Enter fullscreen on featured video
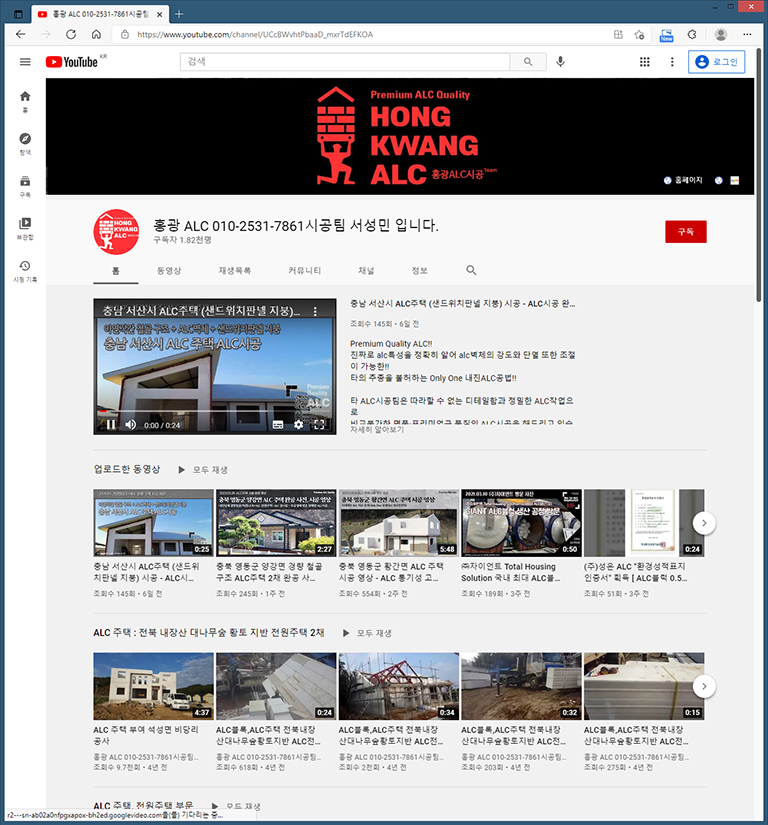This screenshot has height=825, width=768. click(319, 425)
